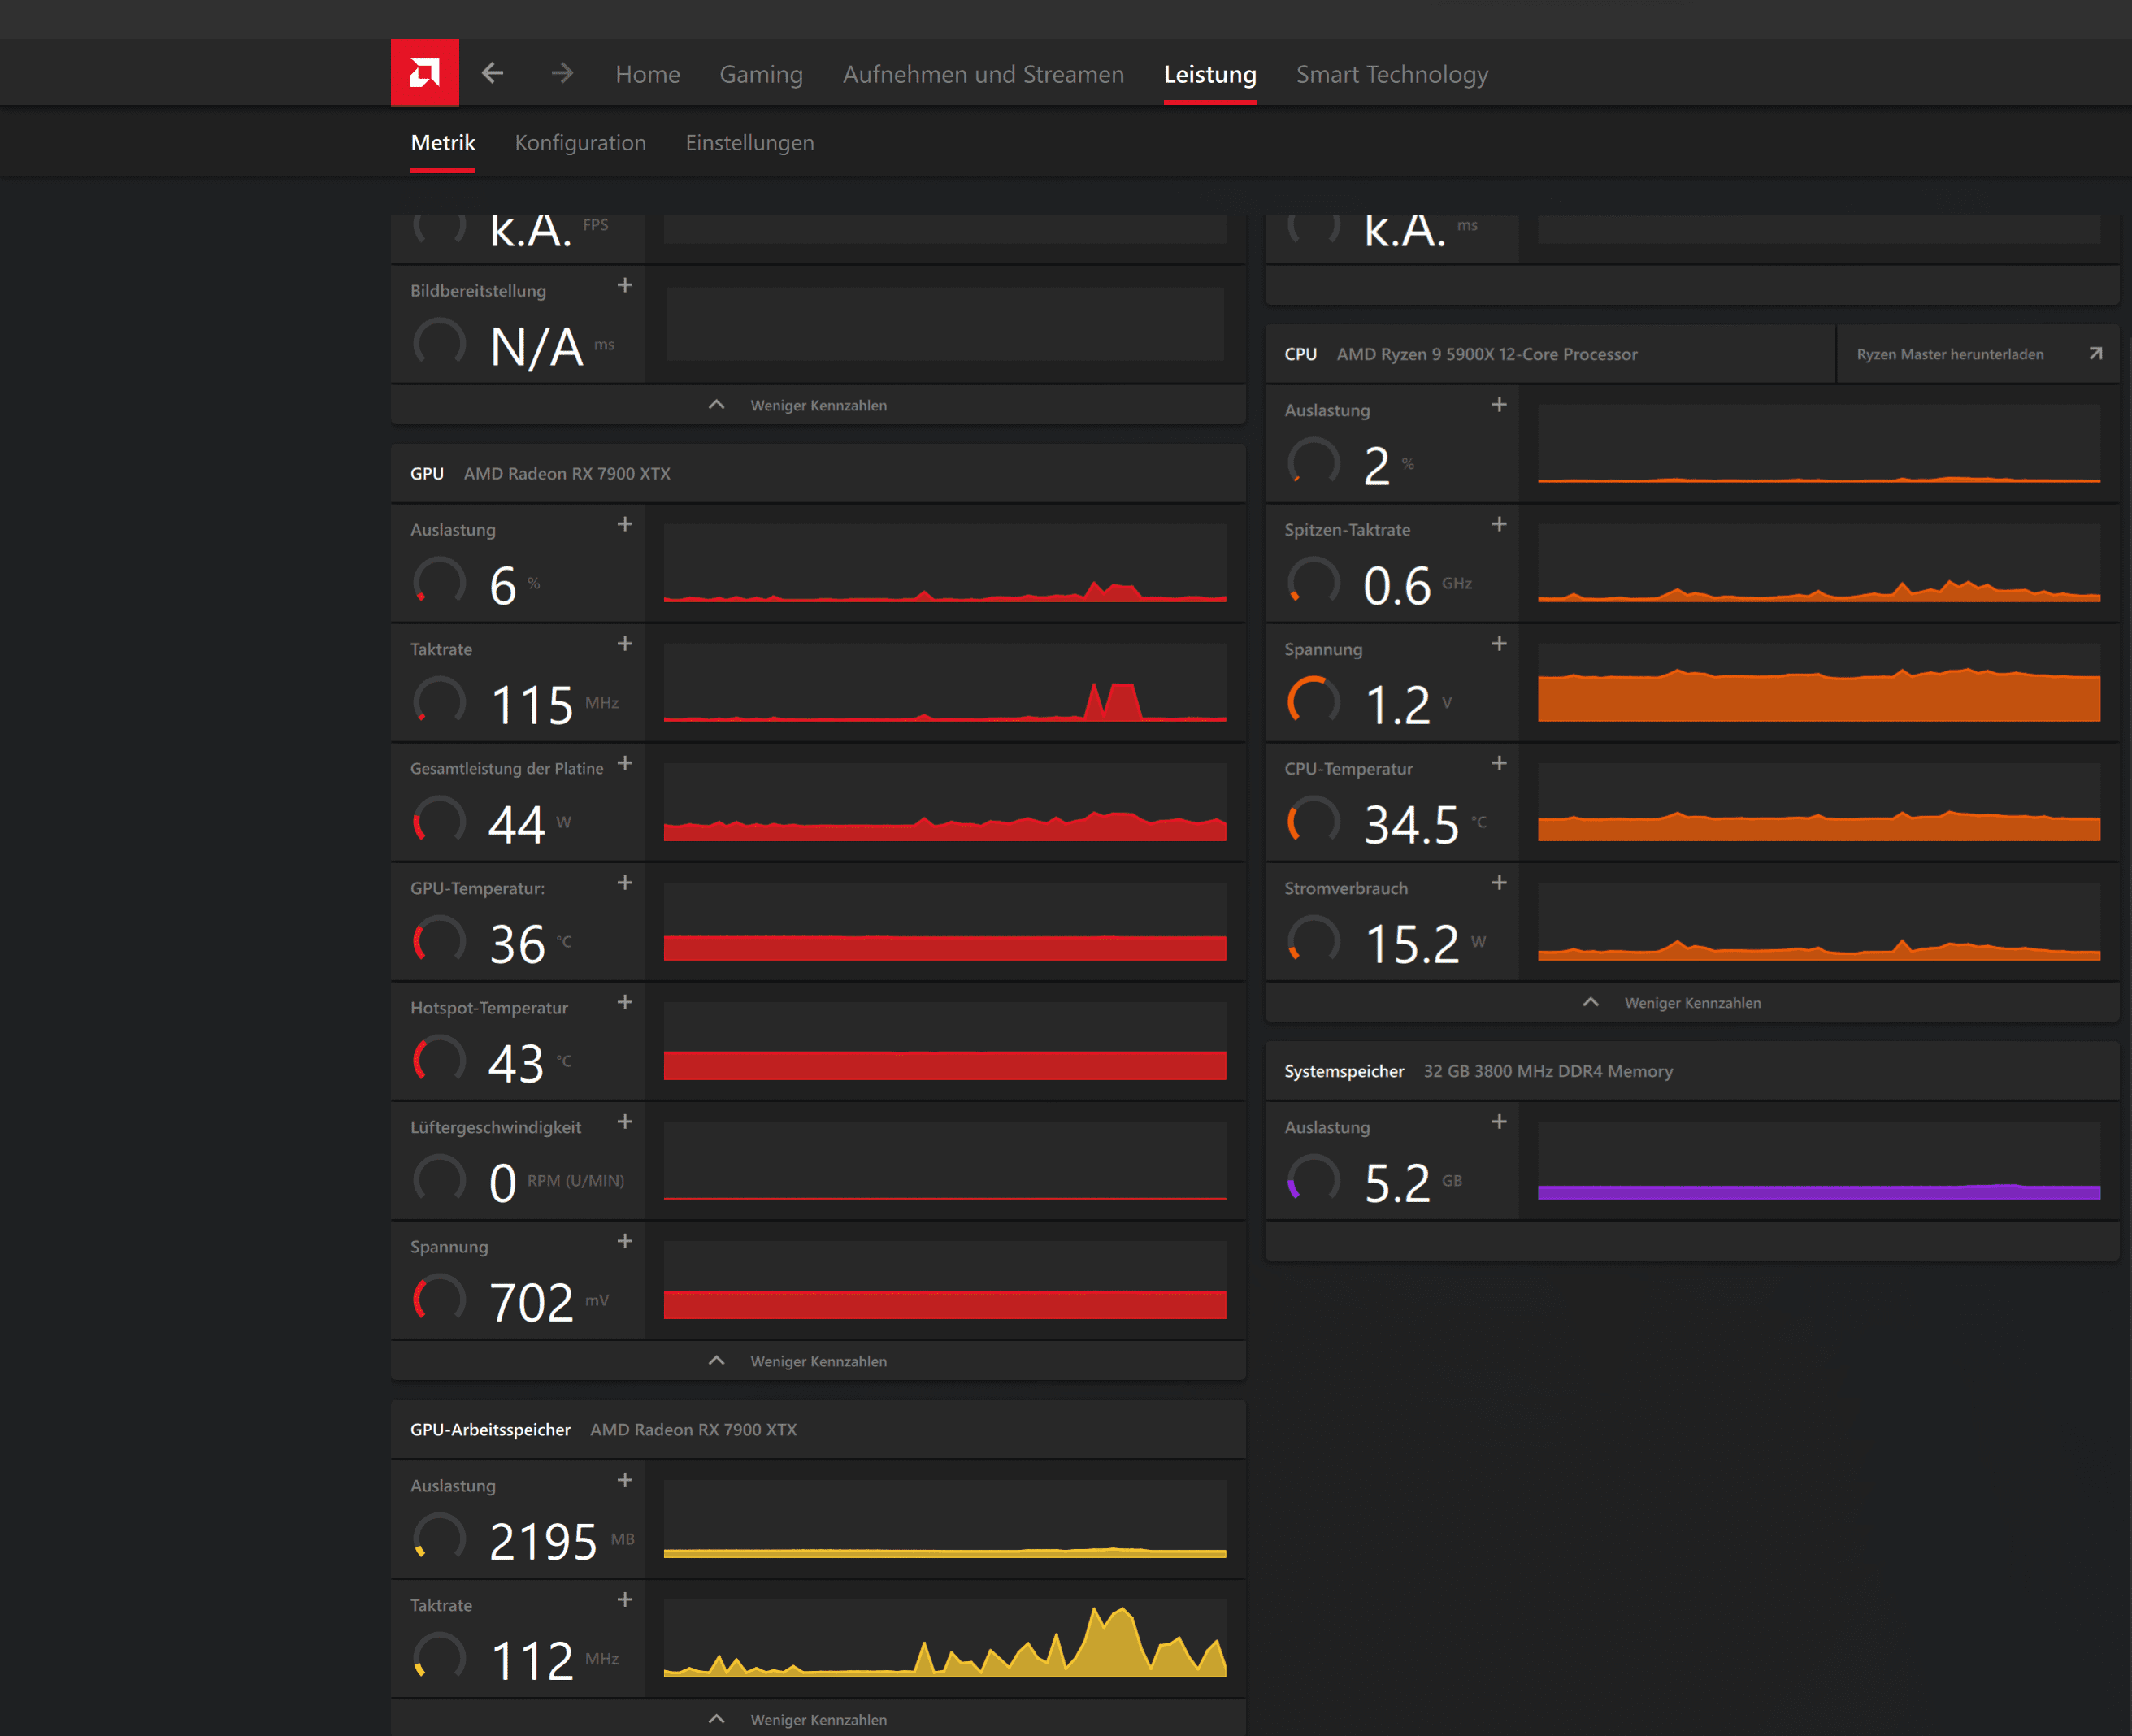
Task: Collapse metrics above the GPU section
Action: click(818, 405)
